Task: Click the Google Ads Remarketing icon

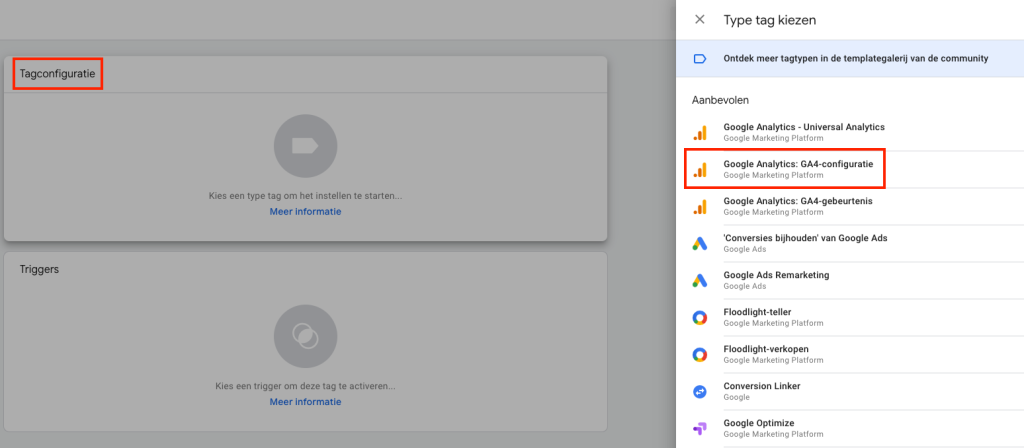Action: click(x=700, y=280)
